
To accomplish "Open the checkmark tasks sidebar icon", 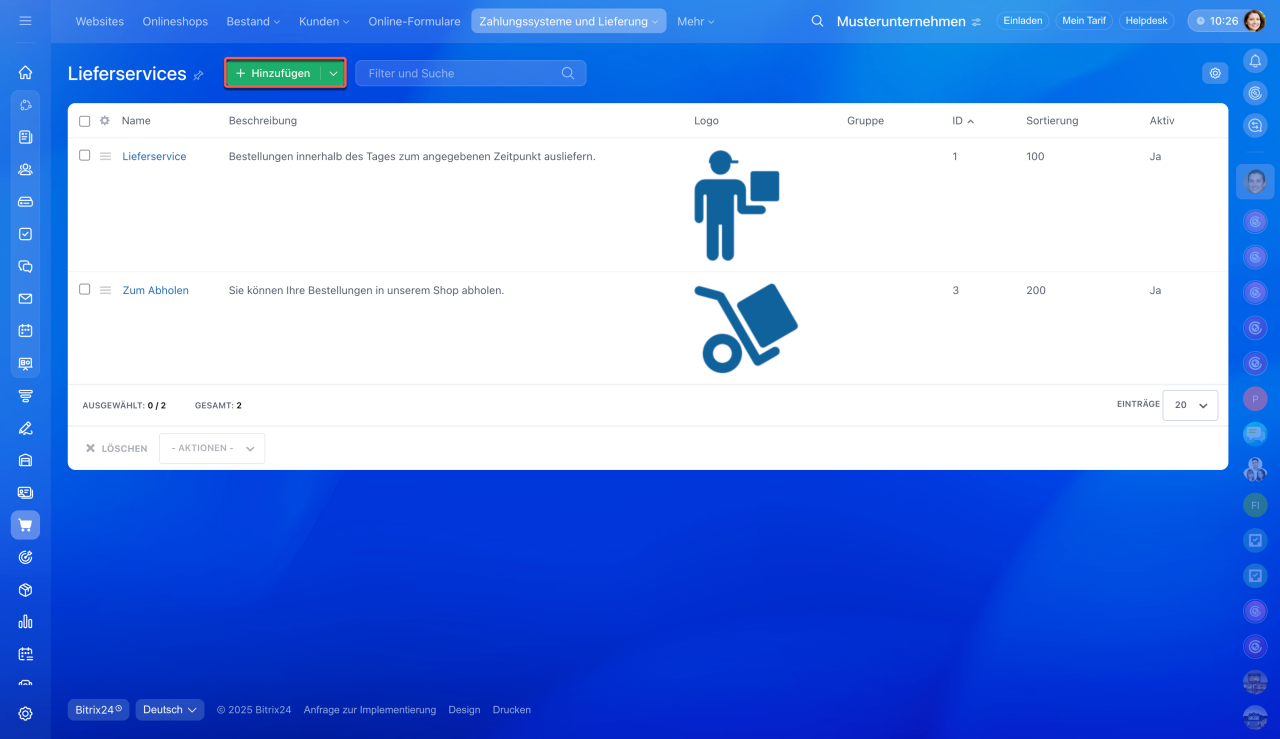I will [25, 234].
